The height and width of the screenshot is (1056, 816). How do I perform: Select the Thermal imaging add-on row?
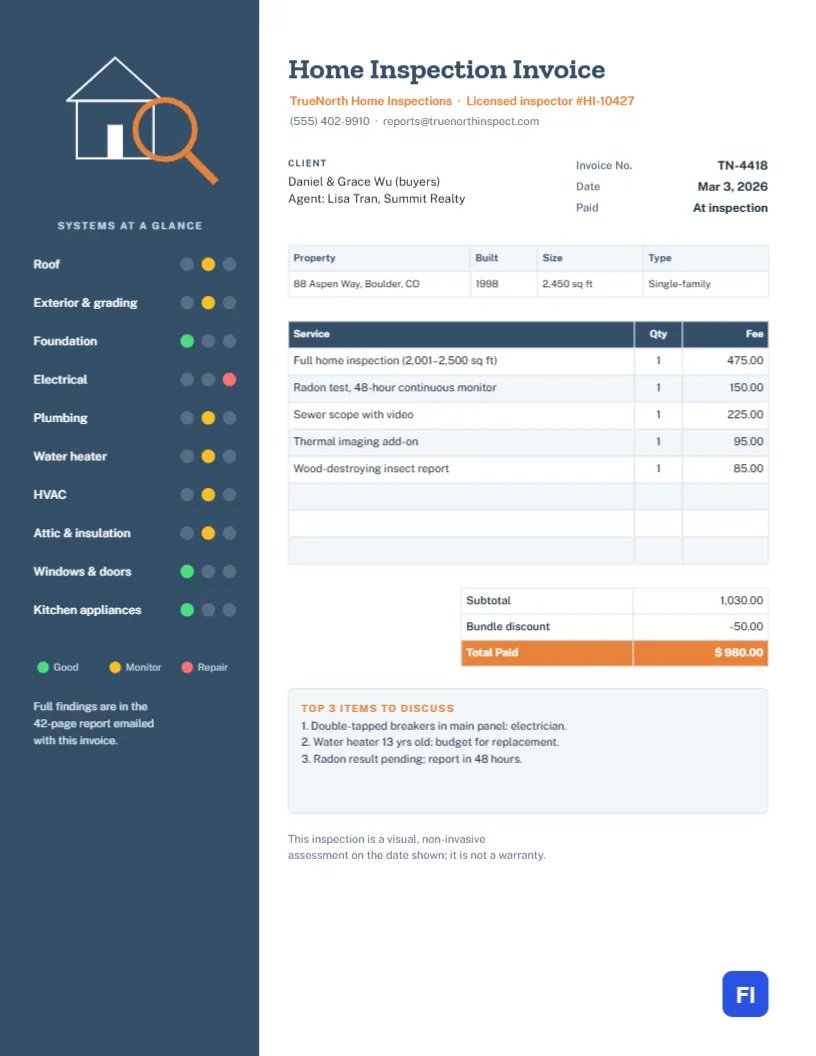(x=529, y=442)
